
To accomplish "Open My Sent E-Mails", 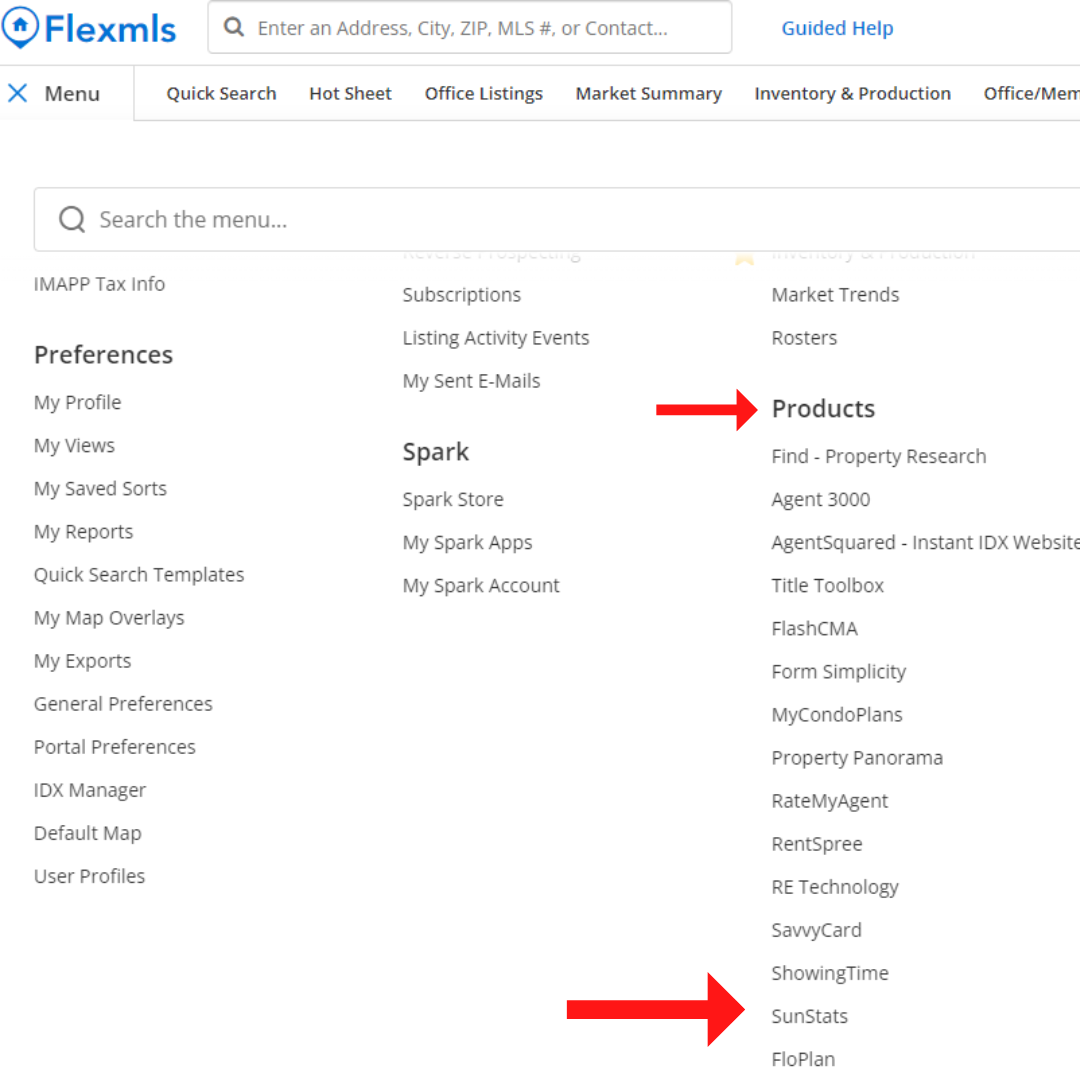I will click(x=471, y=381).
